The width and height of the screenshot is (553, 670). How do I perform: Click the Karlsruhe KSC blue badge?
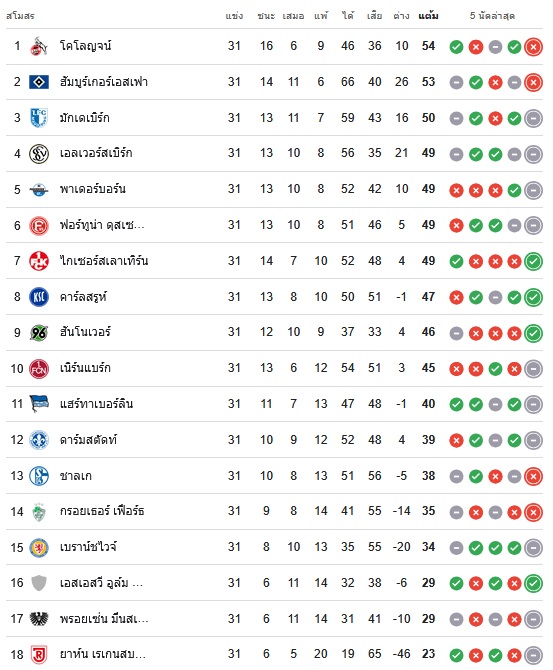coord(38,297)
